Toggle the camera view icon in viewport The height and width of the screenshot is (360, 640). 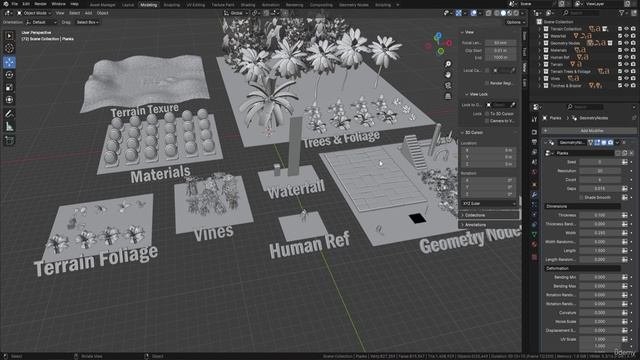448,85
